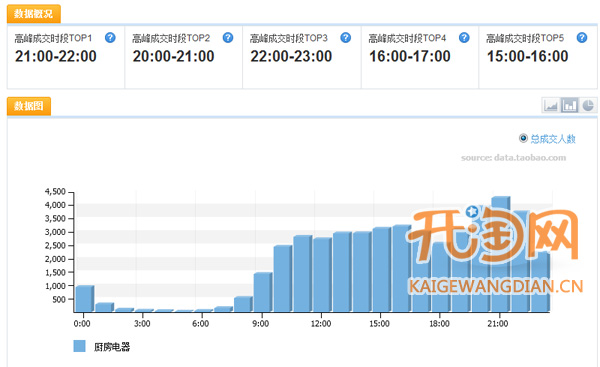Click the 厨房电器 legend label
The height and width of the screenshot is (367, 600).
[x=112, y=347]
